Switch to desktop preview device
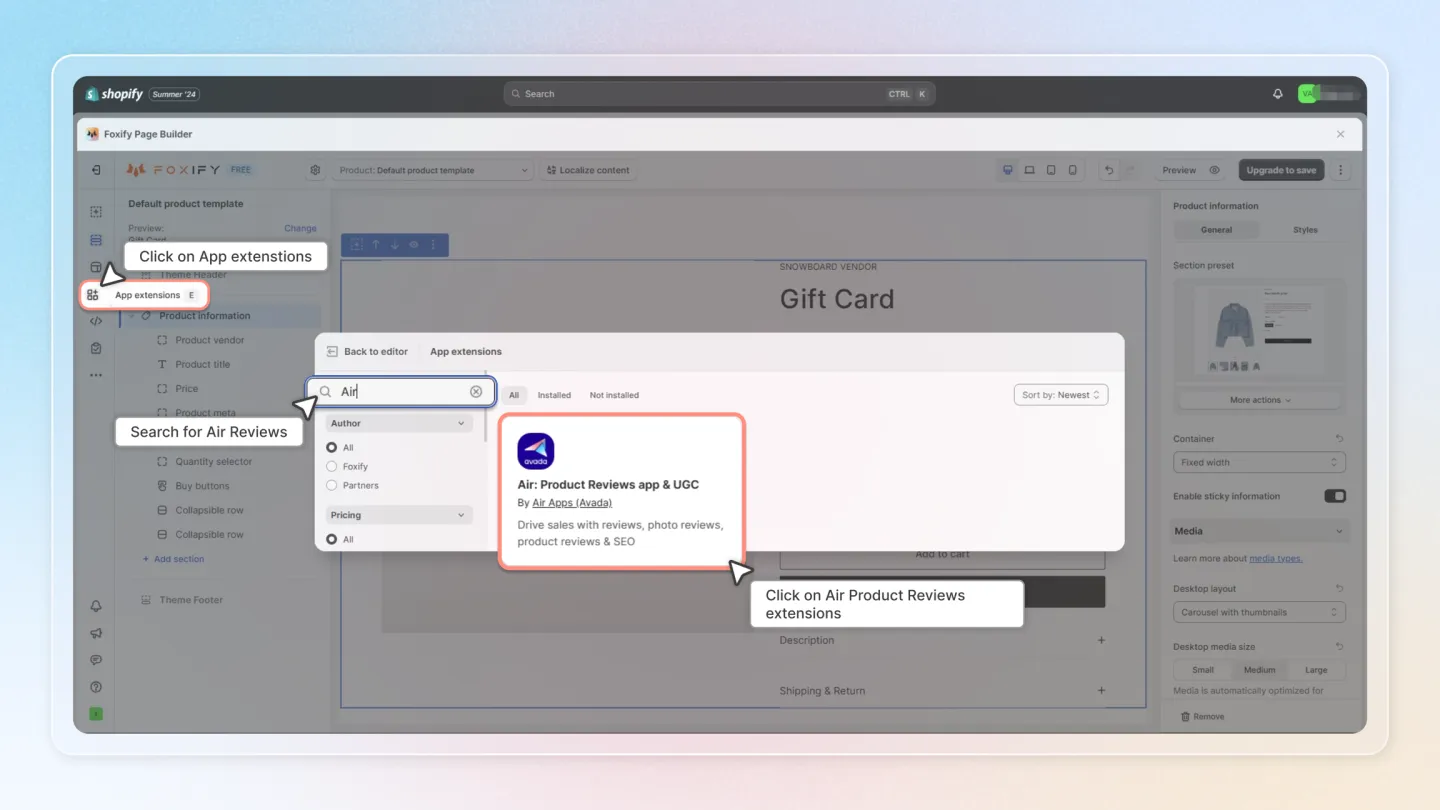The height and width of the screenshot is (810, 1440). 1008,170
